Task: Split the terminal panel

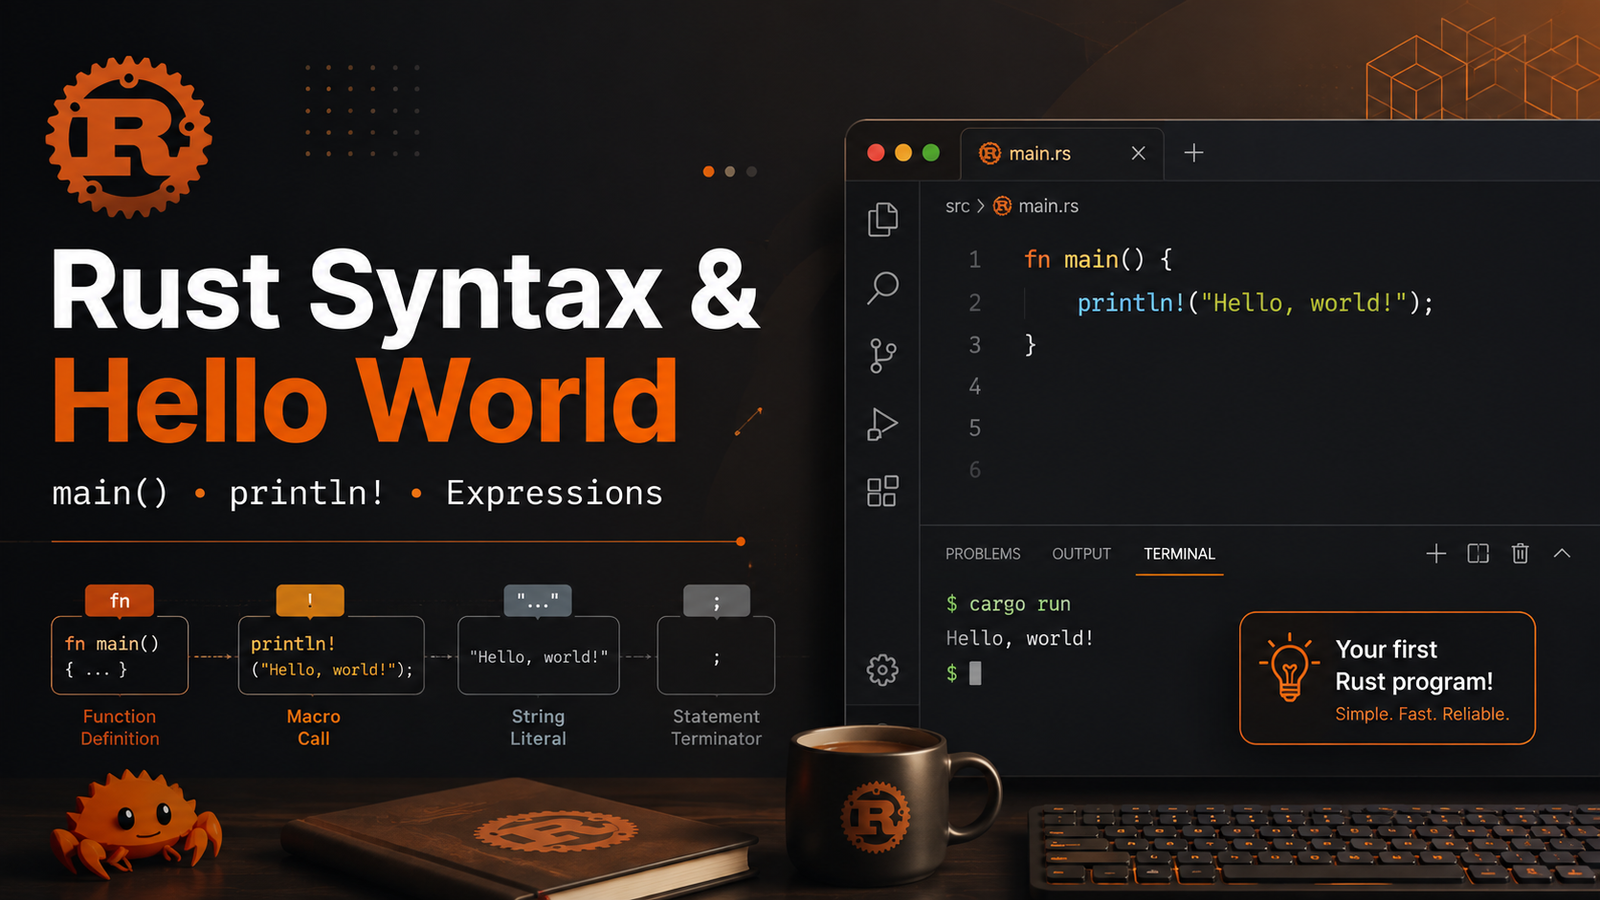Action: coord(1478,553)
